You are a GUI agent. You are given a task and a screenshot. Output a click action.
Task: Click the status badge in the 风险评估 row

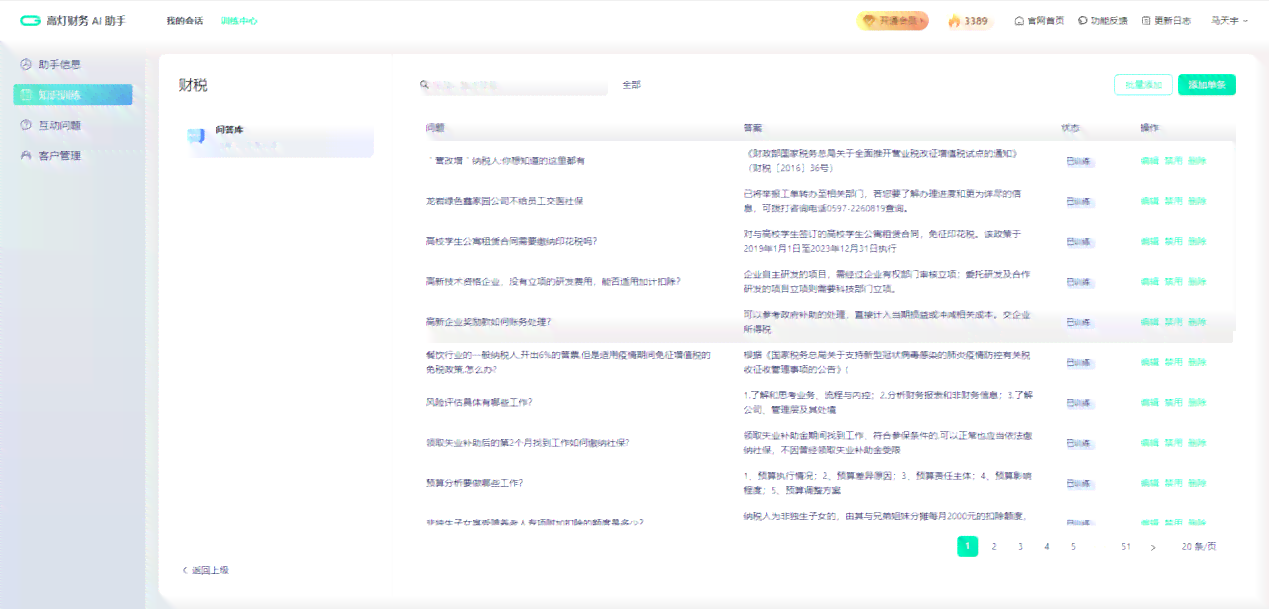point(1078,402)
